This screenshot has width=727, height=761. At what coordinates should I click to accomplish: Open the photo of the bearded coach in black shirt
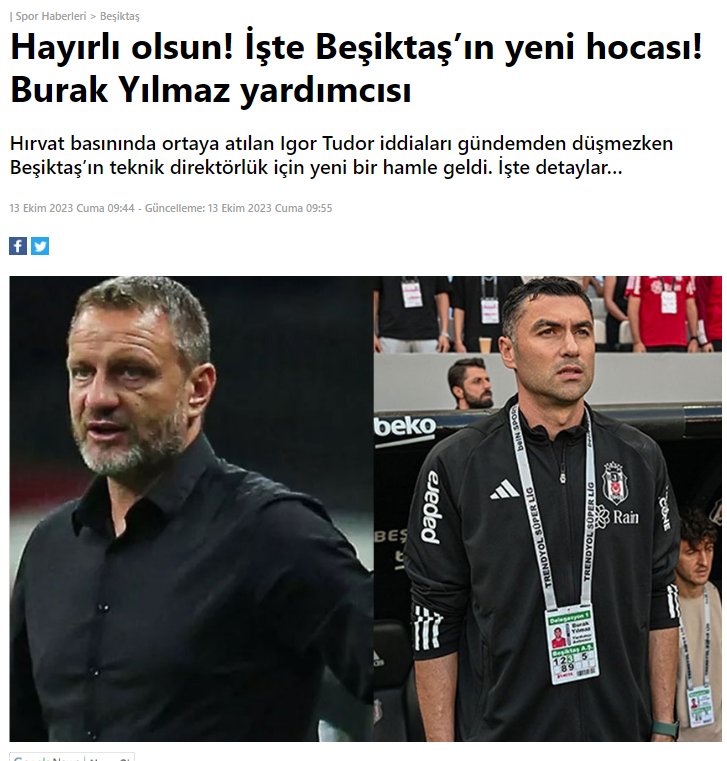(191, 509)
